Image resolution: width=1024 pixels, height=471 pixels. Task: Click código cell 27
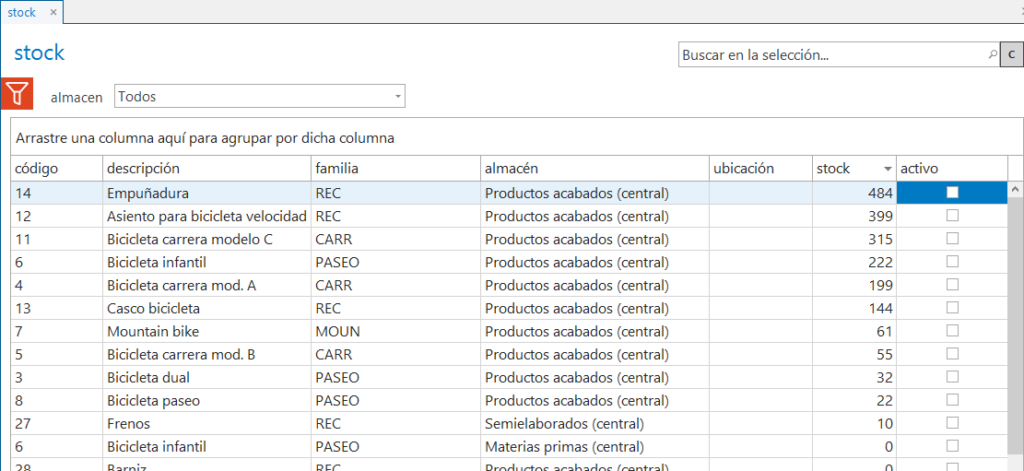coord(56,423)
